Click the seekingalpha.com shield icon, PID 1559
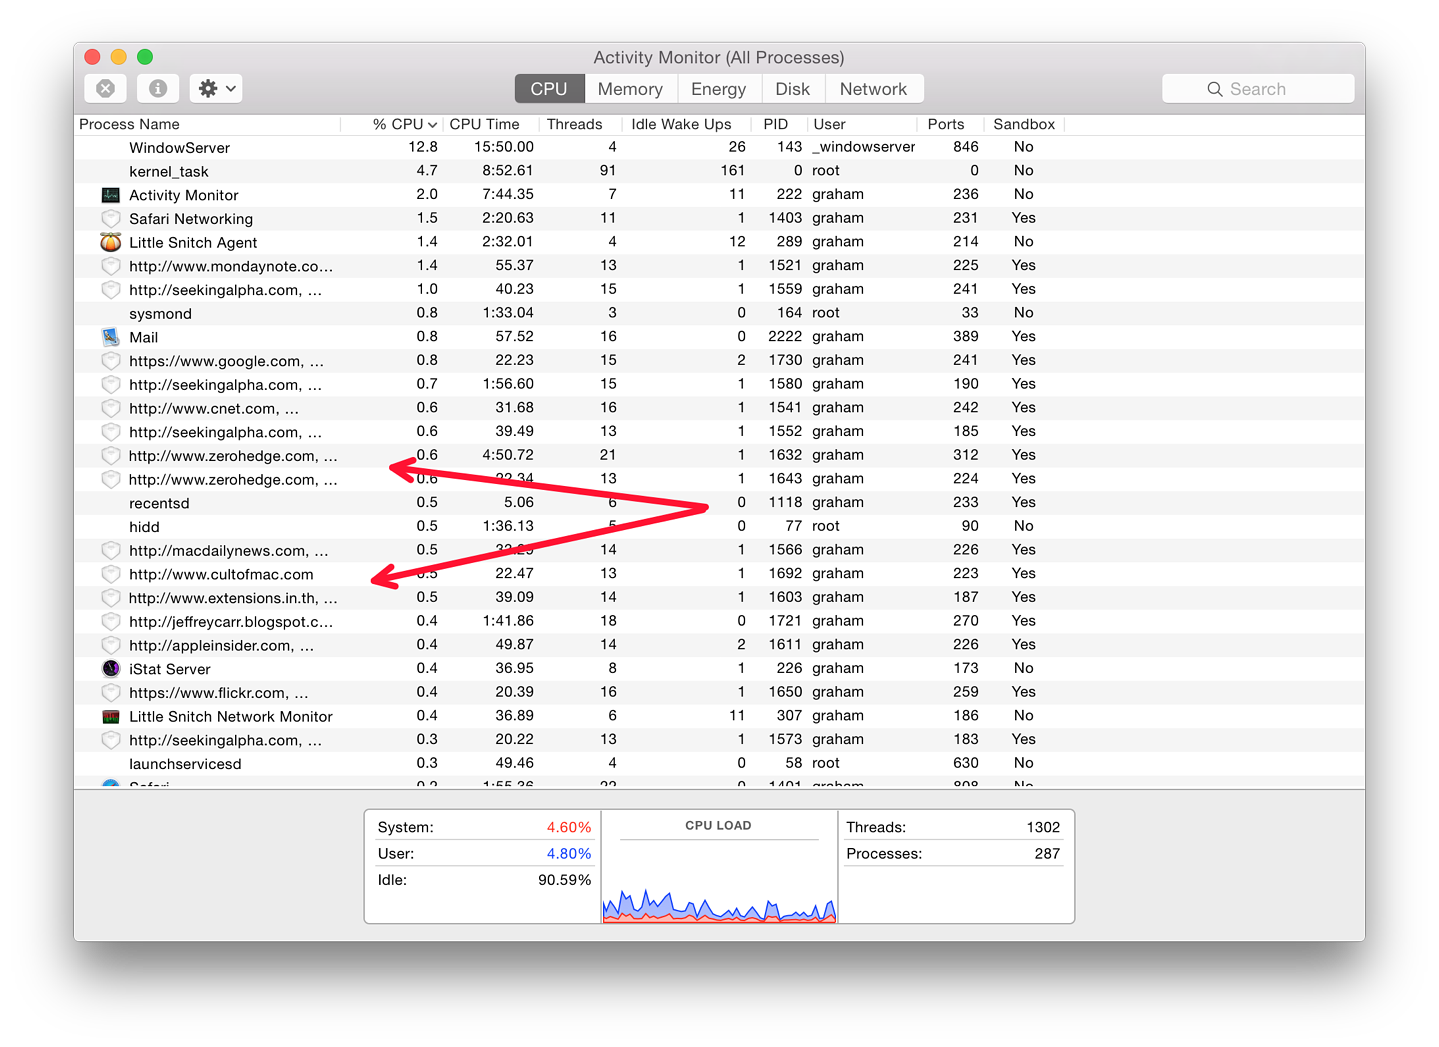Screen dimensions: 1439x1047 [110, 290]
